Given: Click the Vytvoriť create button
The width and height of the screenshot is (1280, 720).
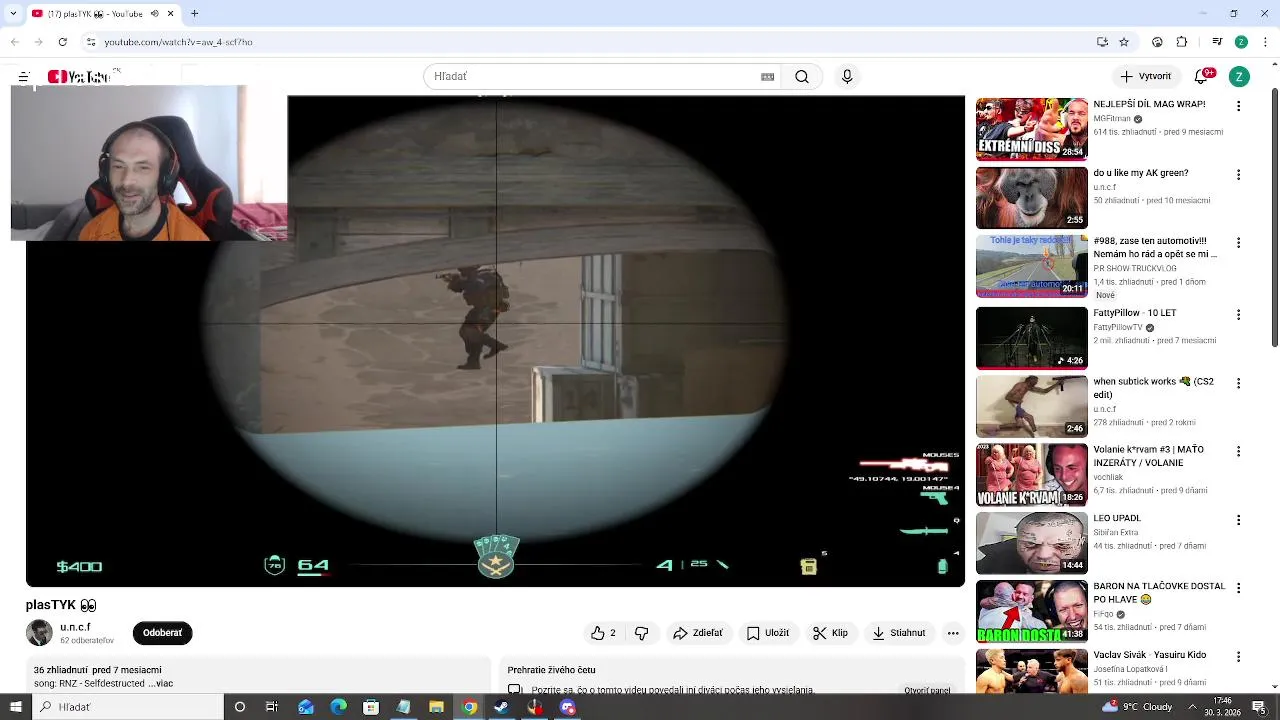Looking at the screenshot, I should click(x=1146, y=77).
